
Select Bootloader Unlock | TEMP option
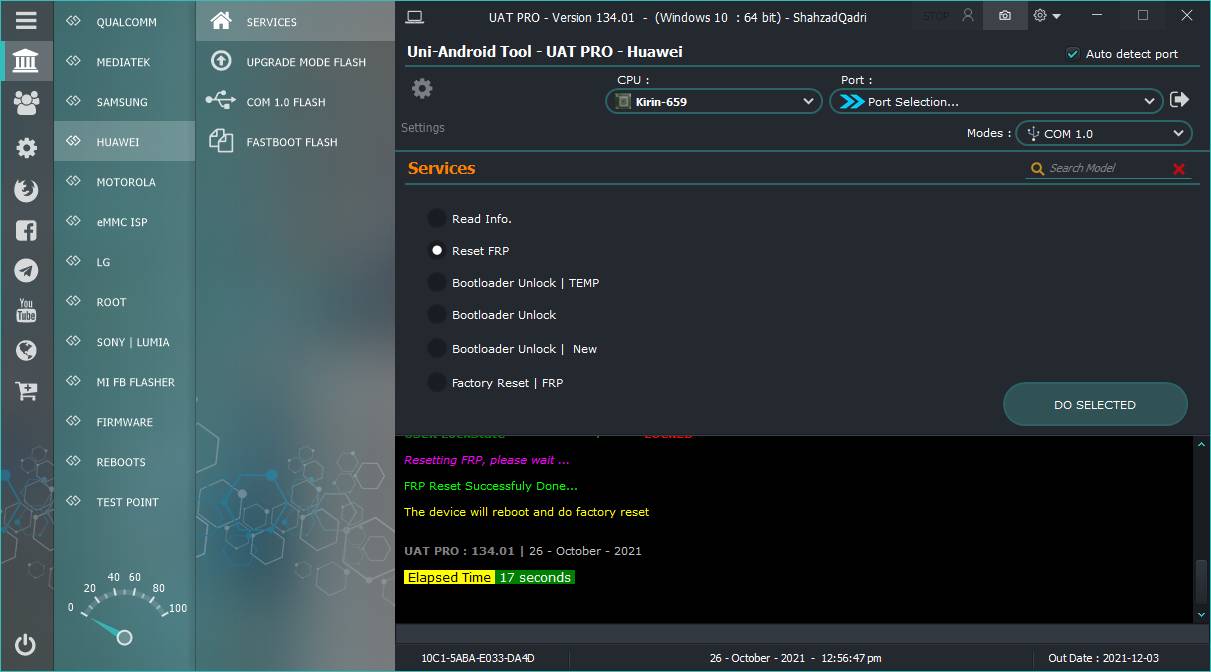[437, 282]
